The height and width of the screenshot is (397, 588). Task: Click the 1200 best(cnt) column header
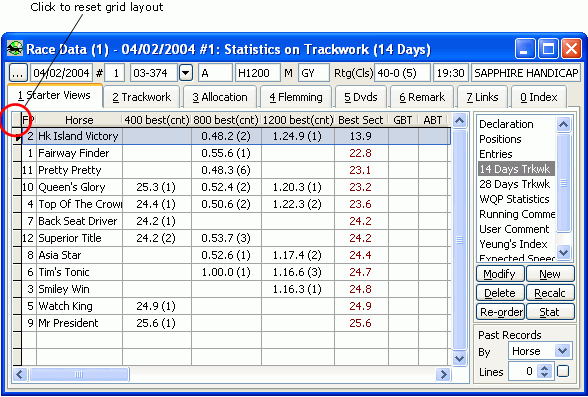point(298,120)
